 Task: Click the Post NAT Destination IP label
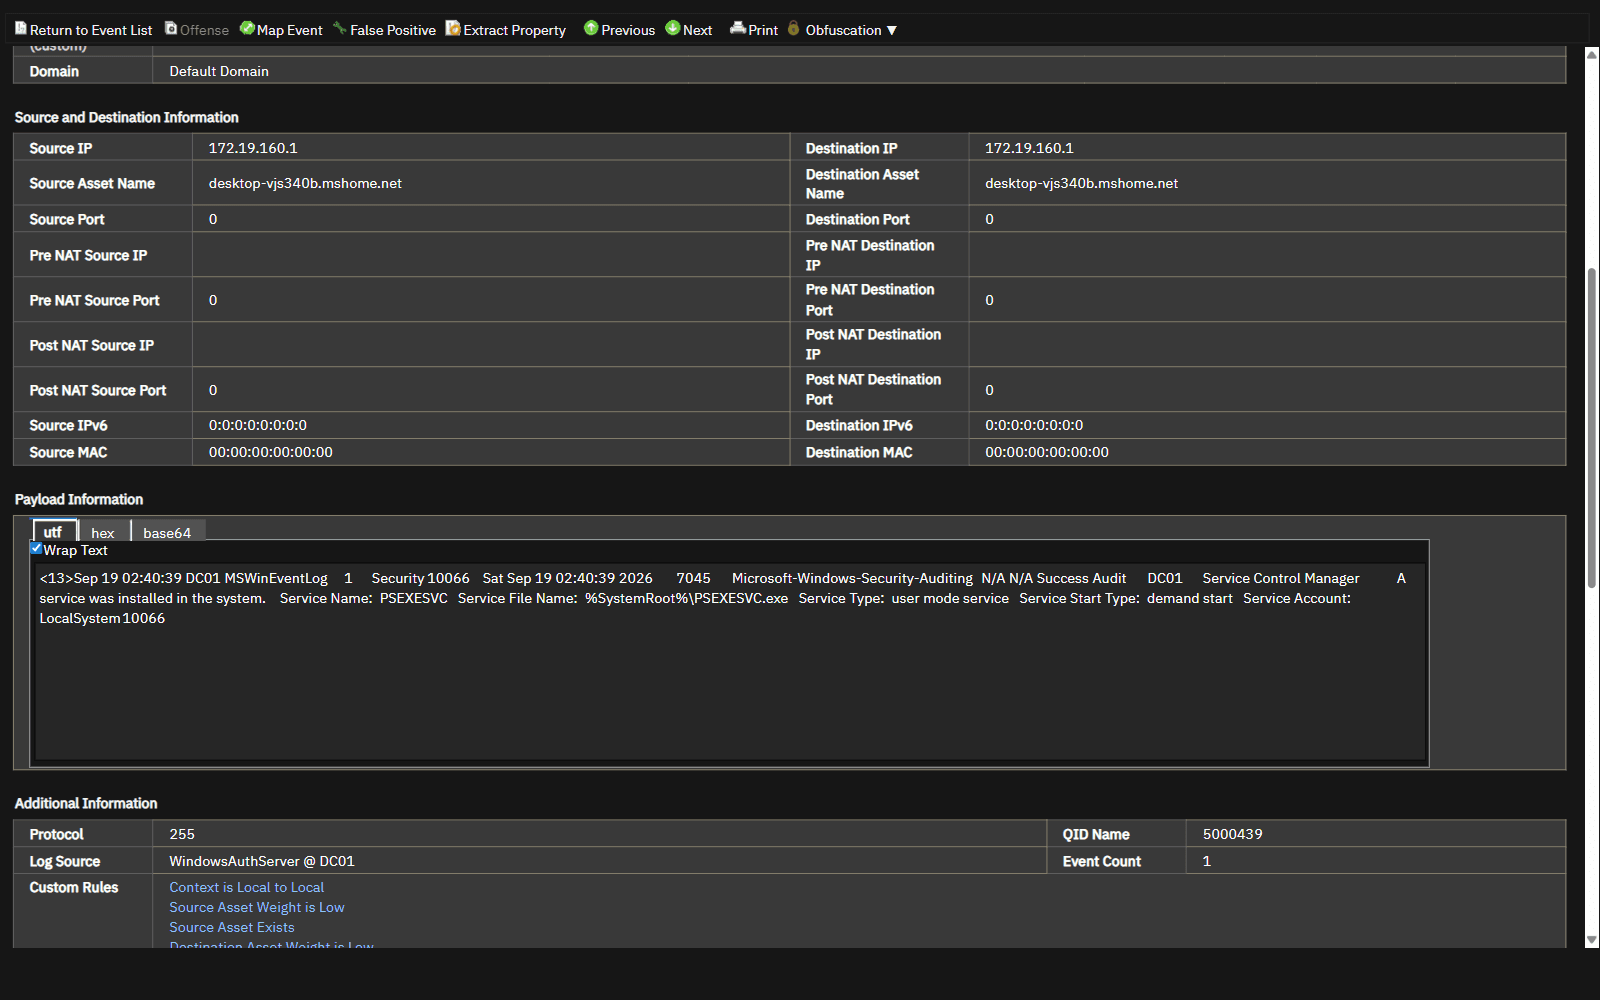coord(873,344)
